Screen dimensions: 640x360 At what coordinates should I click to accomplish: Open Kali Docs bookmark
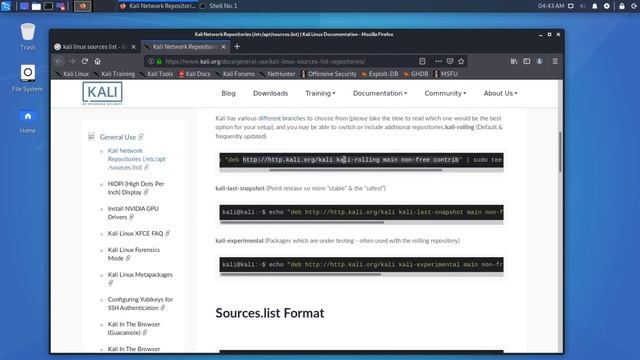195,74
